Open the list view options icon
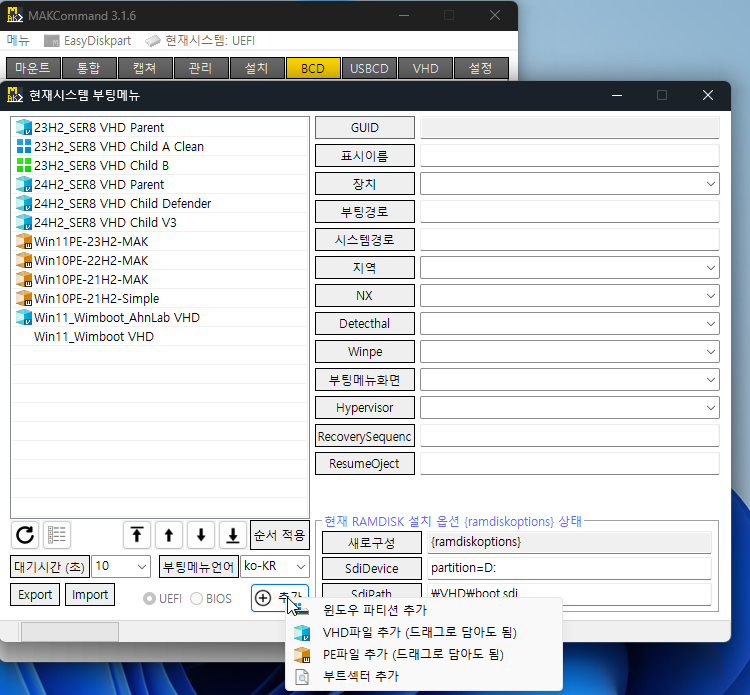 tap(57, 535)
